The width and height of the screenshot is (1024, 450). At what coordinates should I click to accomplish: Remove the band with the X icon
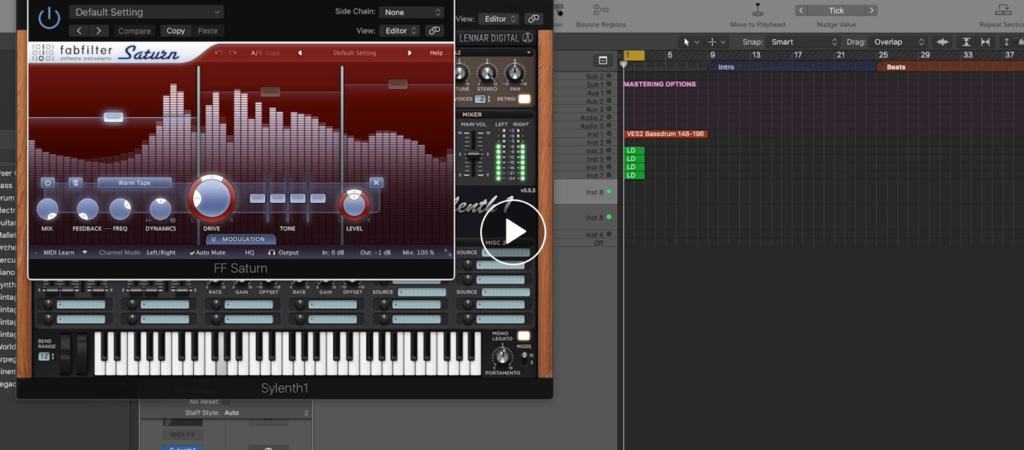pyautogui.click(x=376, y=183)
